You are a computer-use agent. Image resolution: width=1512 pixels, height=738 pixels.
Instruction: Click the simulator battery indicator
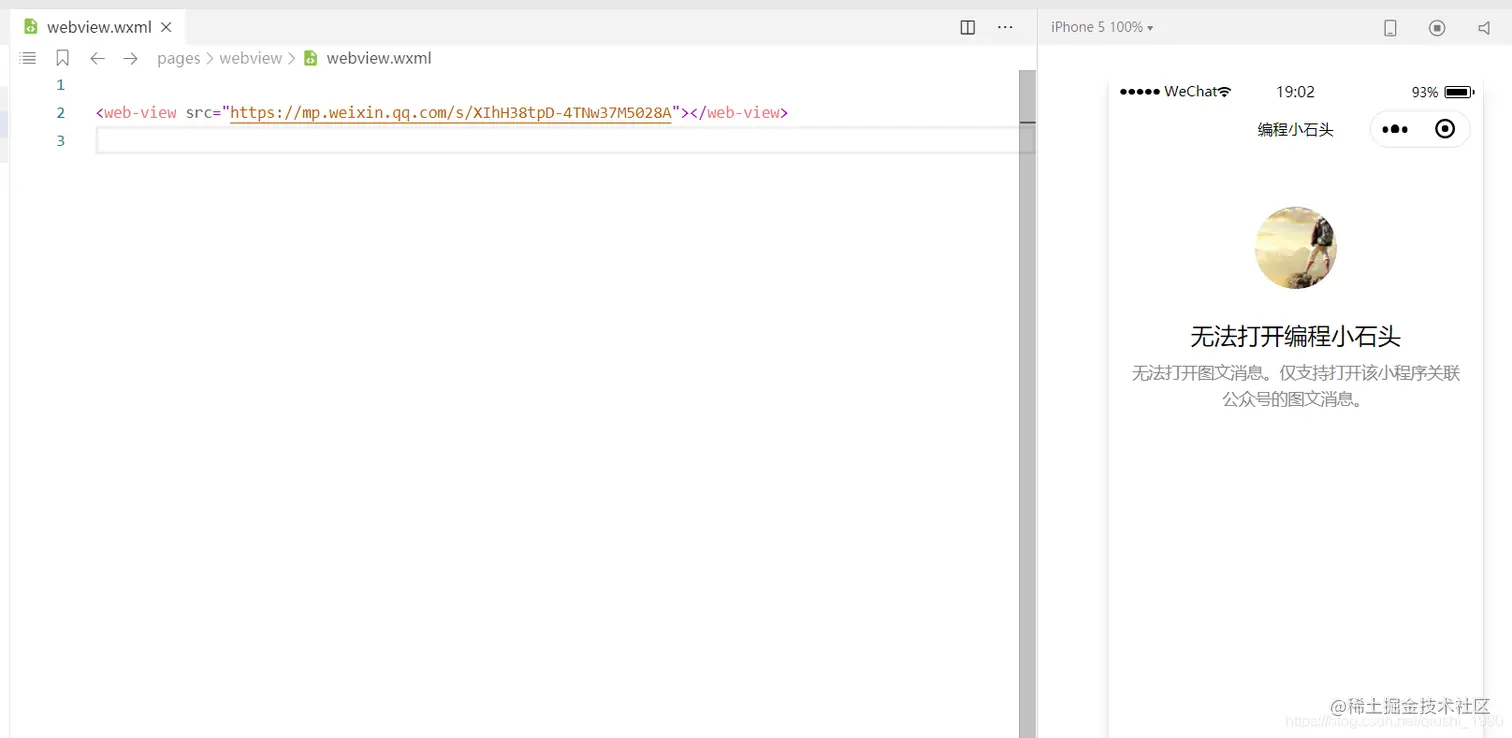pos(1459,92)
